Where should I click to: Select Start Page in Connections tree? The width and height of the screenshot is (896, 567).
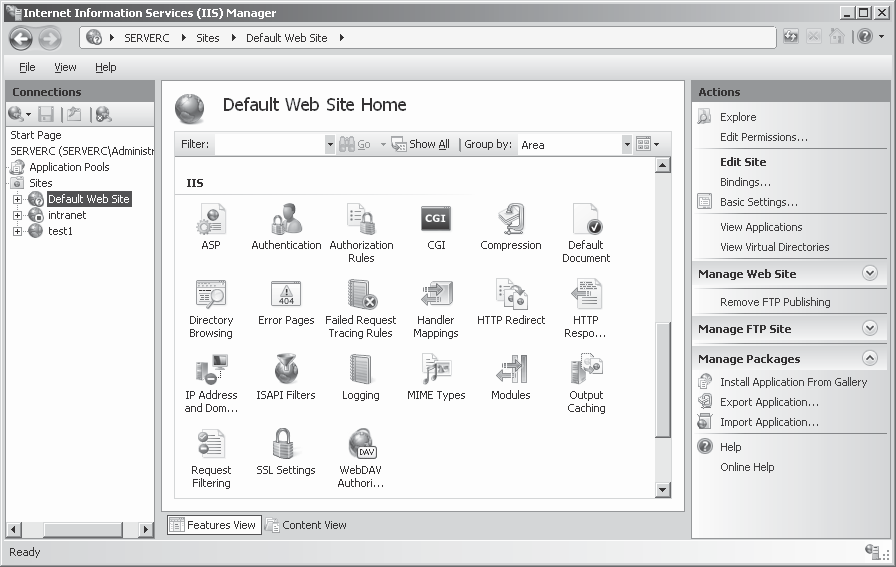(35, 135)
